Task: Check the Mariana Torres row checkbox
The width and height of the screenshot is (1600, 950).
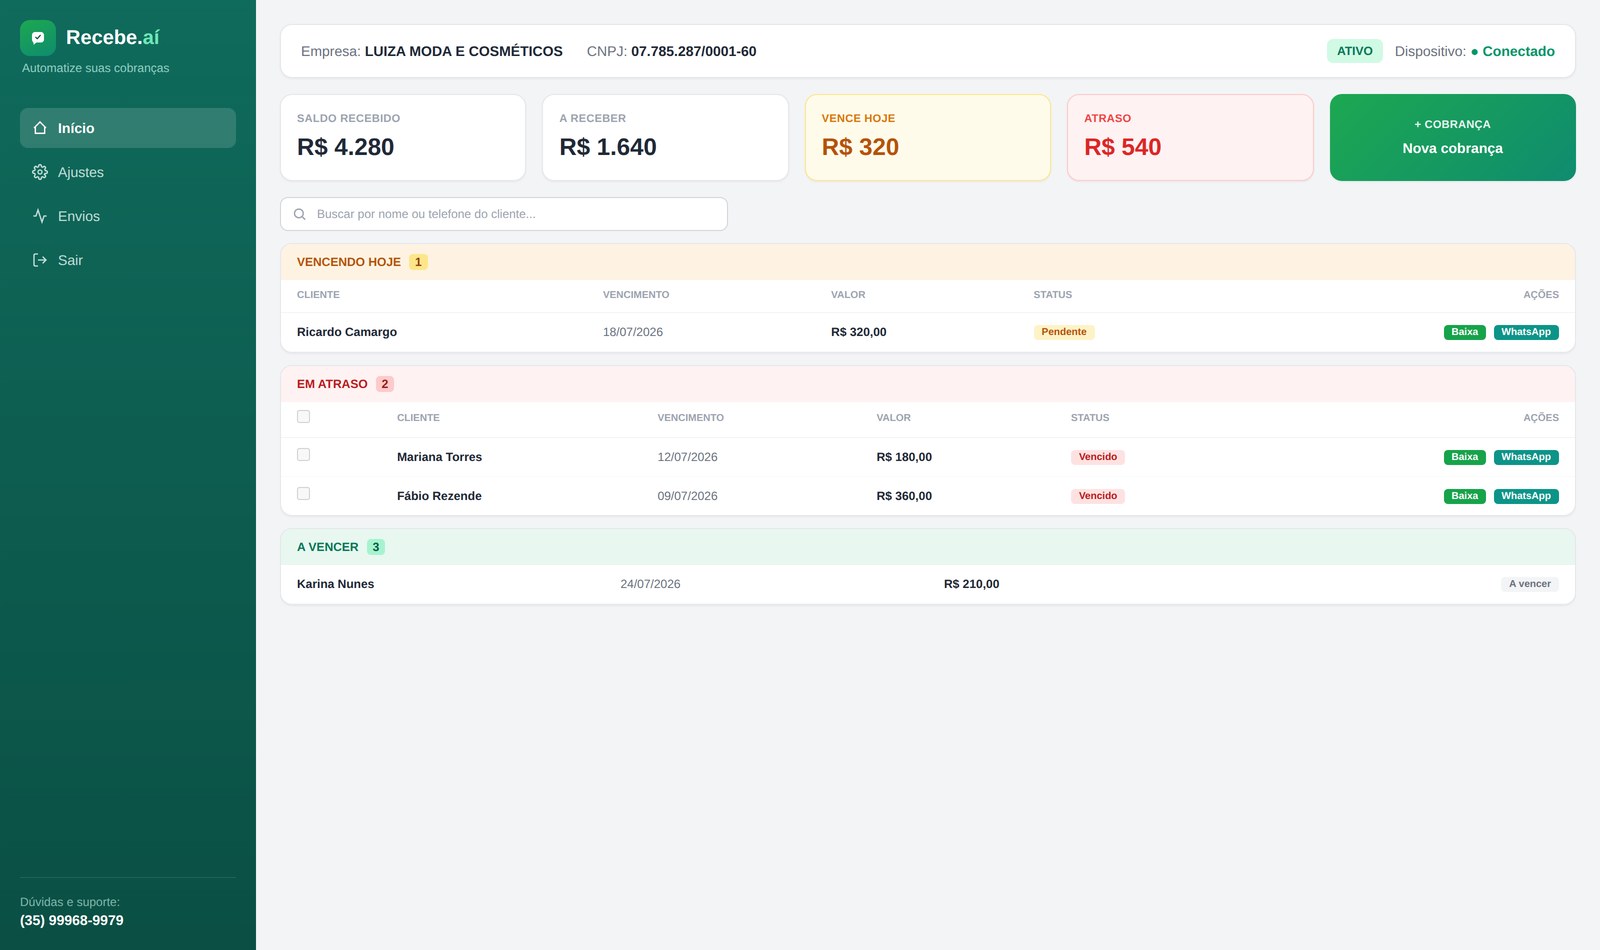Action: point(304,455)
